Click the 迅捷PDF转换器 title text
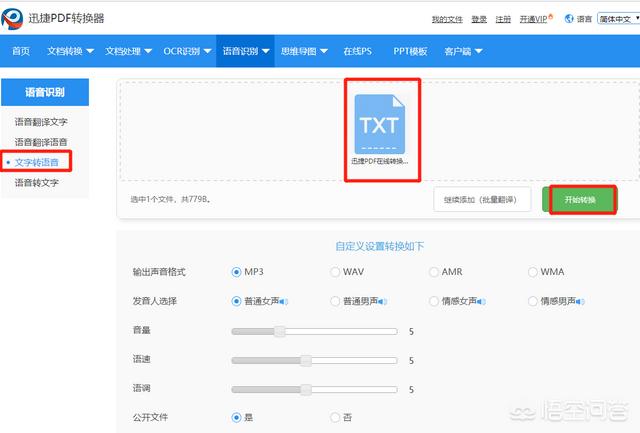This screenshot has width=640, height=433. 66,18
